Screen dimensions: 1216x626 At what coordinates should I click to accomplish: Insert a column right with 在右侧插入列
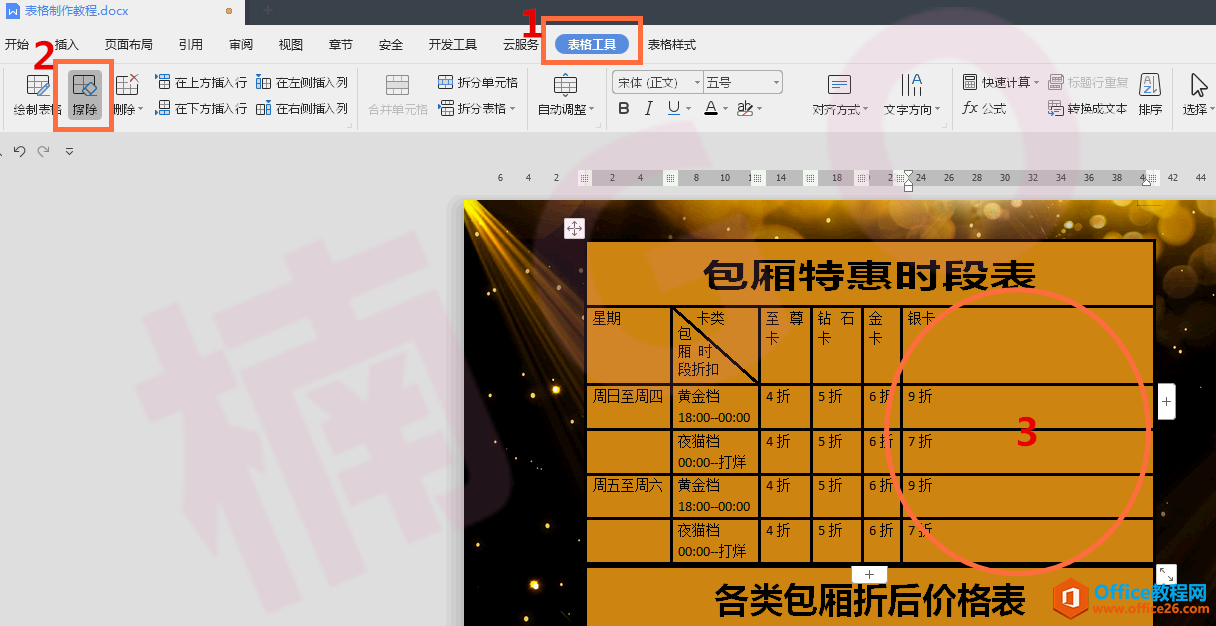tap(302, 108)
